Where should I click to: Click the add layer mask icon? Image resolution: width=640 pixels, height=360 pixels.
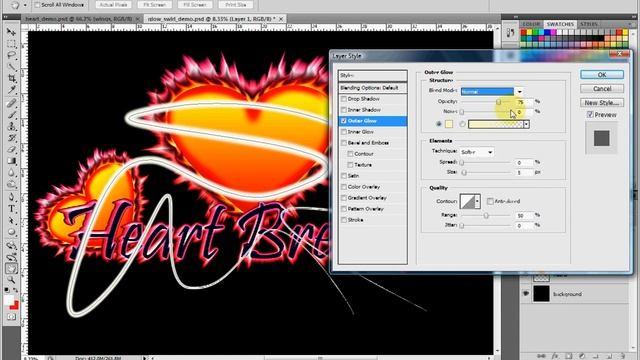569,356
